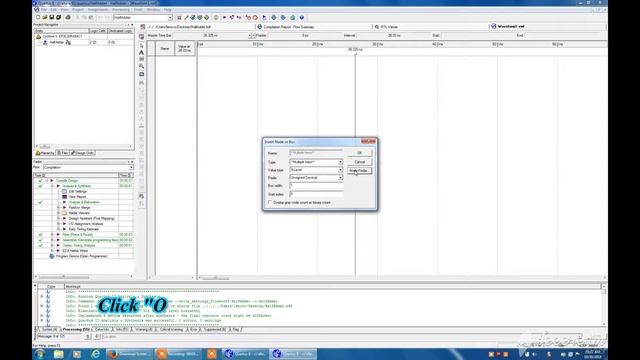Switch to the Files tab in Project Navigator
This screenshot has width=640, height=360.
pyautogui.click(x=62, y=153)
